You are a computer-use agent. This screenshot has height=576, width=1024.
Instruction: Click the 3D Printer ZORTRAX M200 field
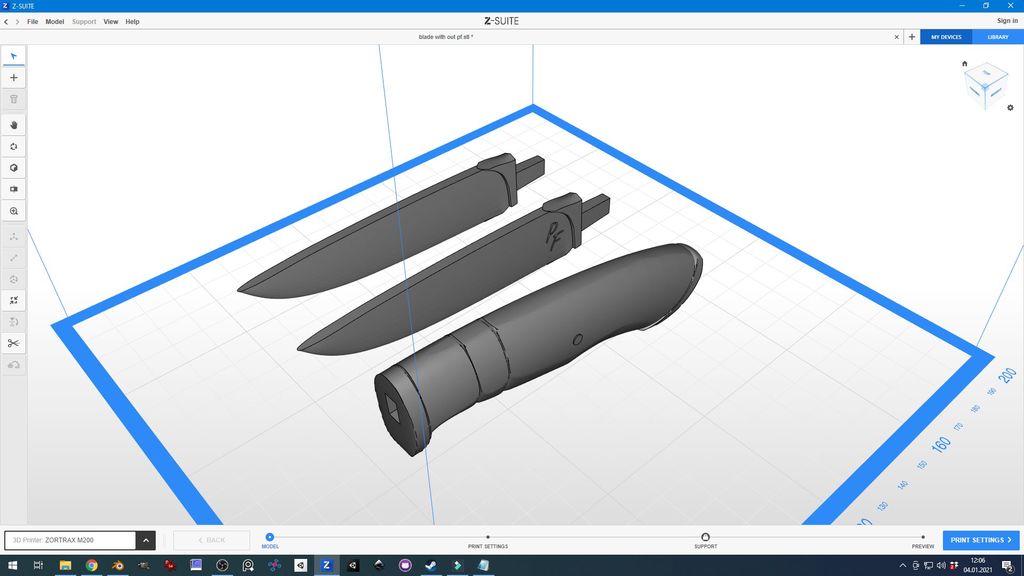71,540
